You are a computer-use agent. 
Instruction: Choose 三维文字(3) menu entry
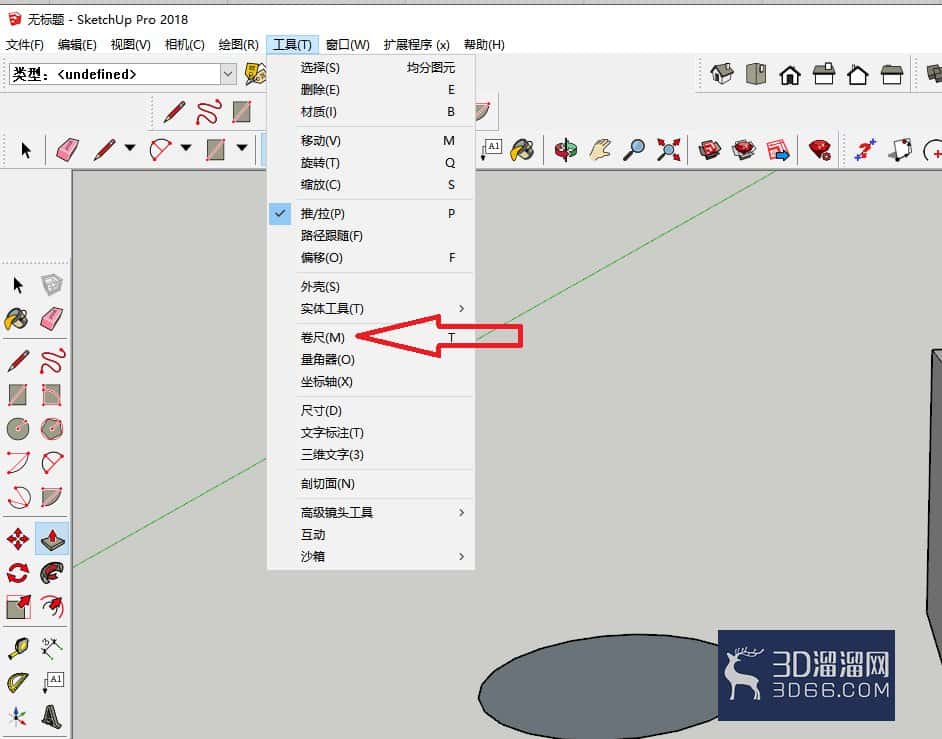coord(371,455)
